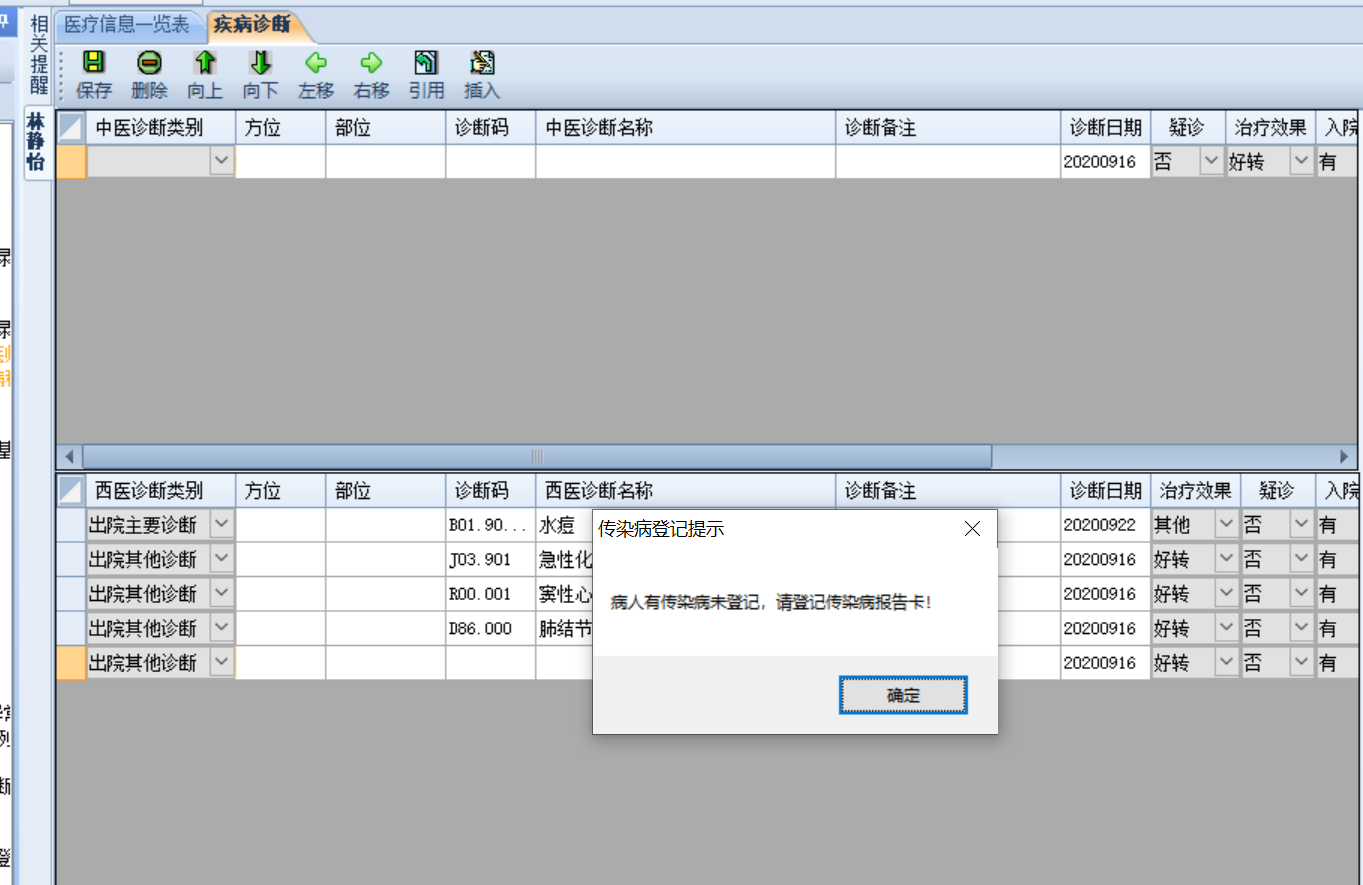Click the 中医诊断名称 column header
The height and width of the screenshot is (885, 1363).
point(686,127)
